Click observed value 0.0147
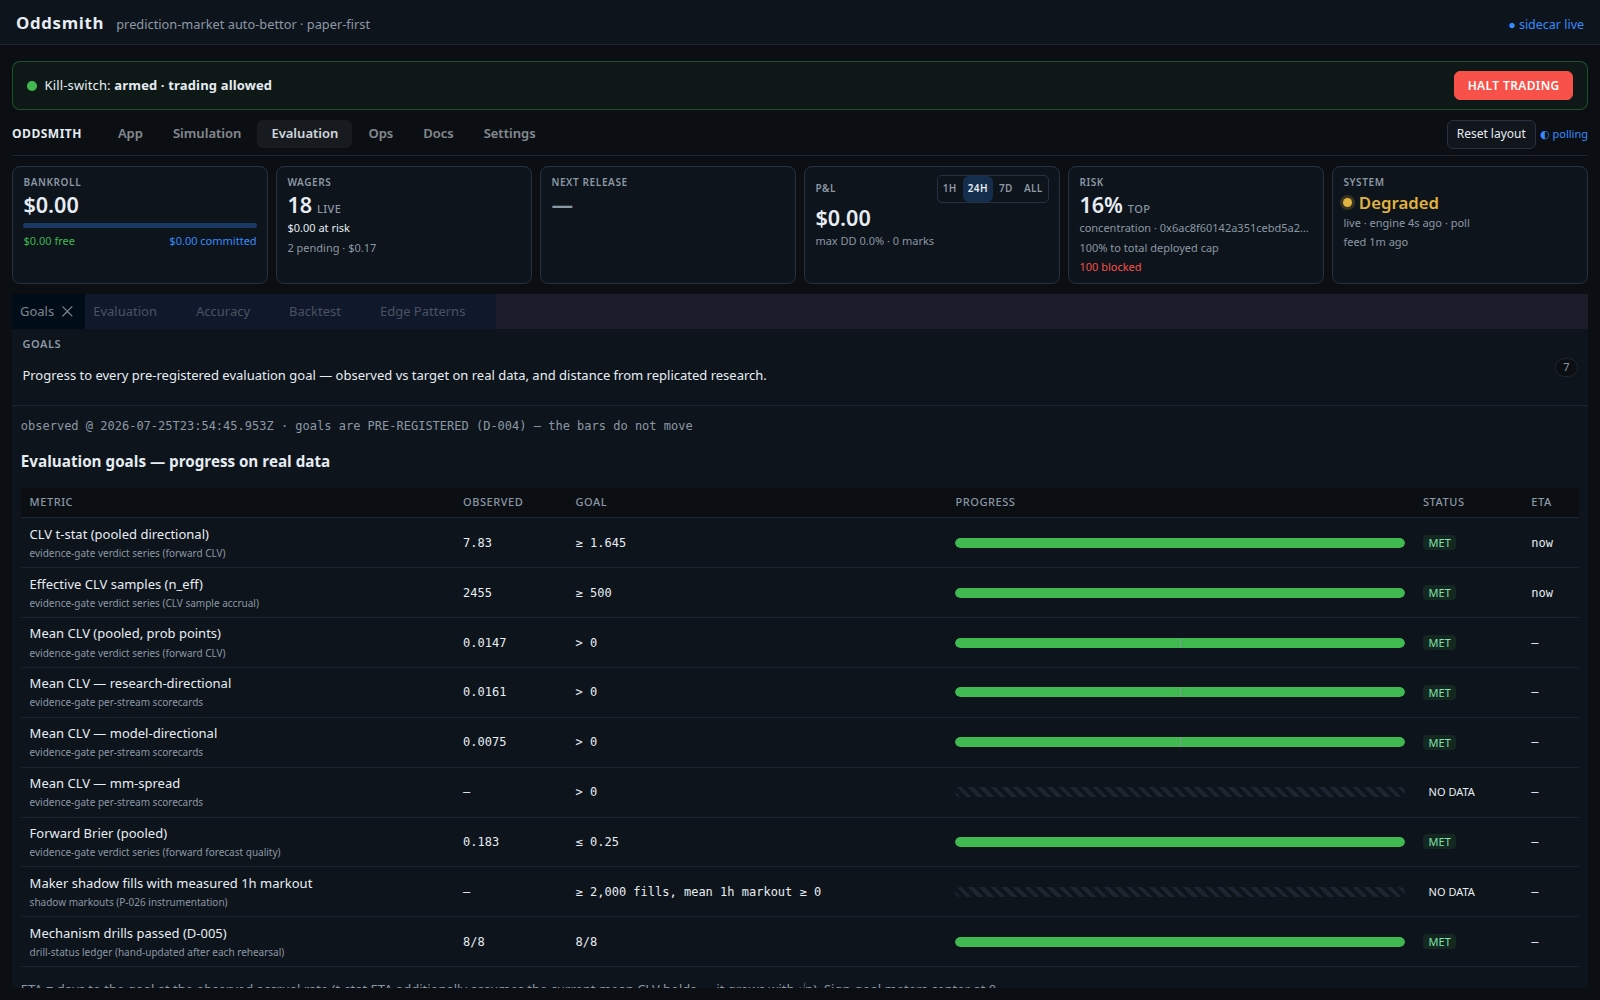Image resolution: width=1600 pixels, height=1000 pixels. tap(484, 643)
